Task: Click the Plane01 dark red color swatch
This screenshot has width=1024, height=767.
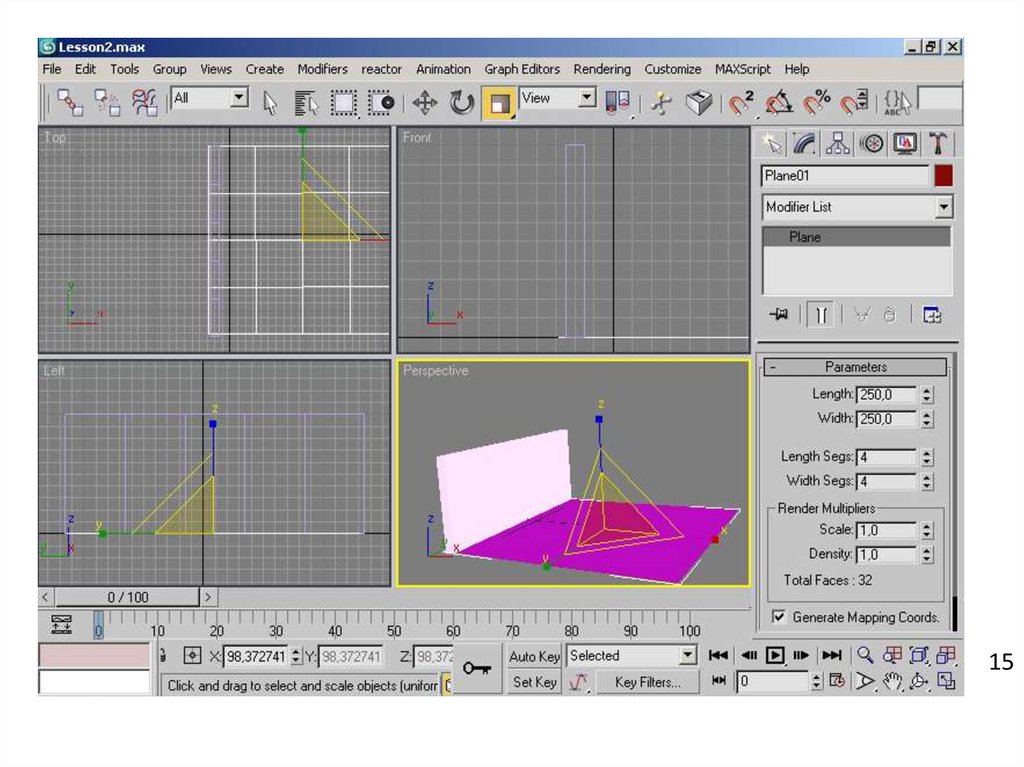Action: click(x=943, y=176)
